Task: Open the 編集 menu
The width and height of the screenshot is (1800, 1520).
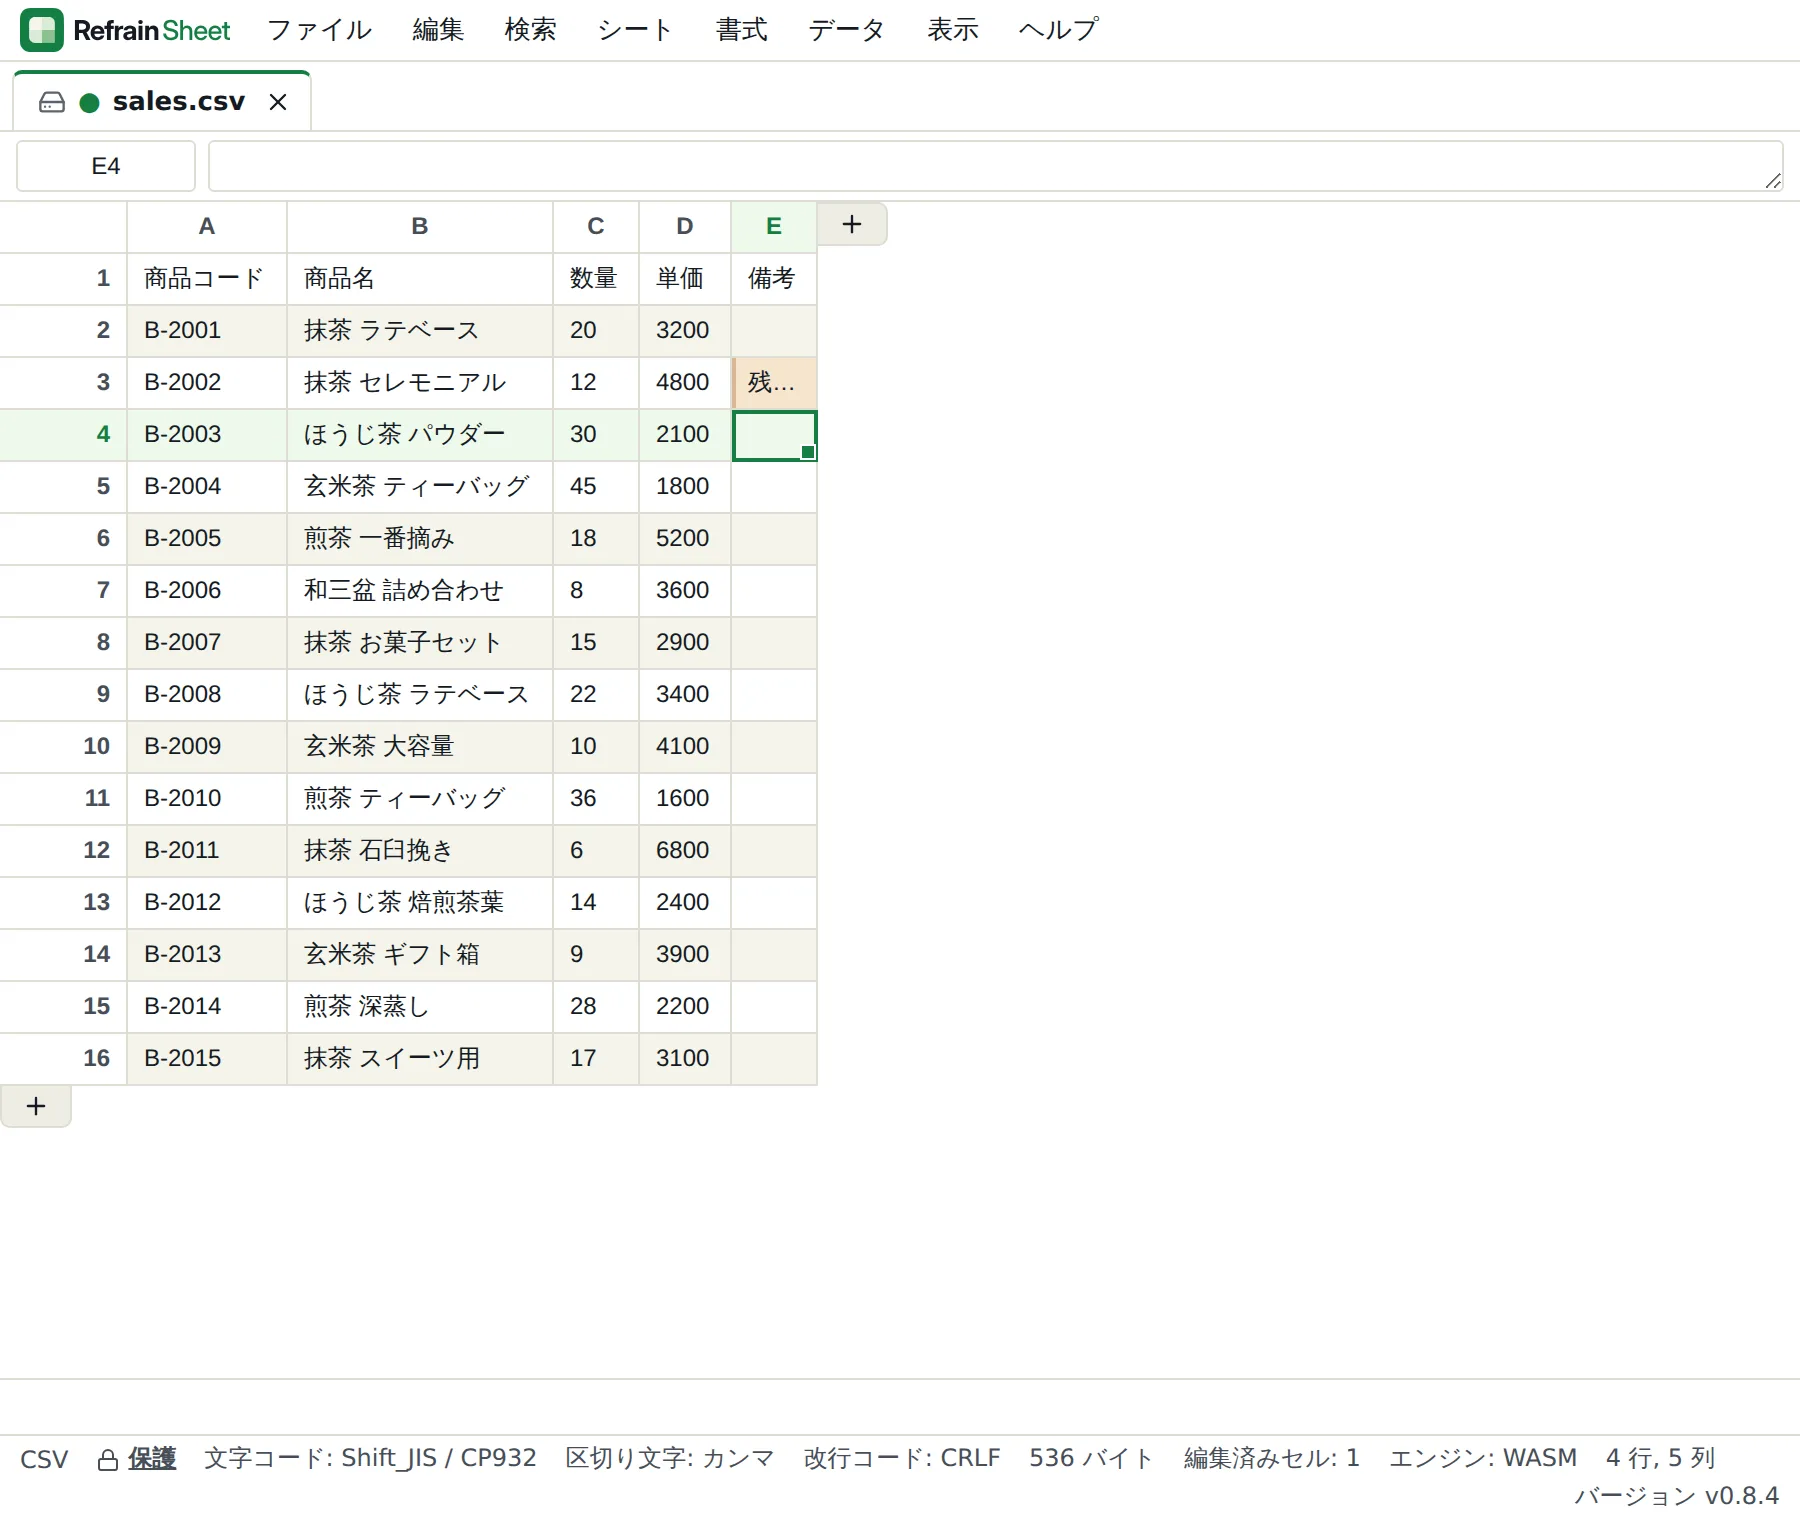Action: pos(438,30)
